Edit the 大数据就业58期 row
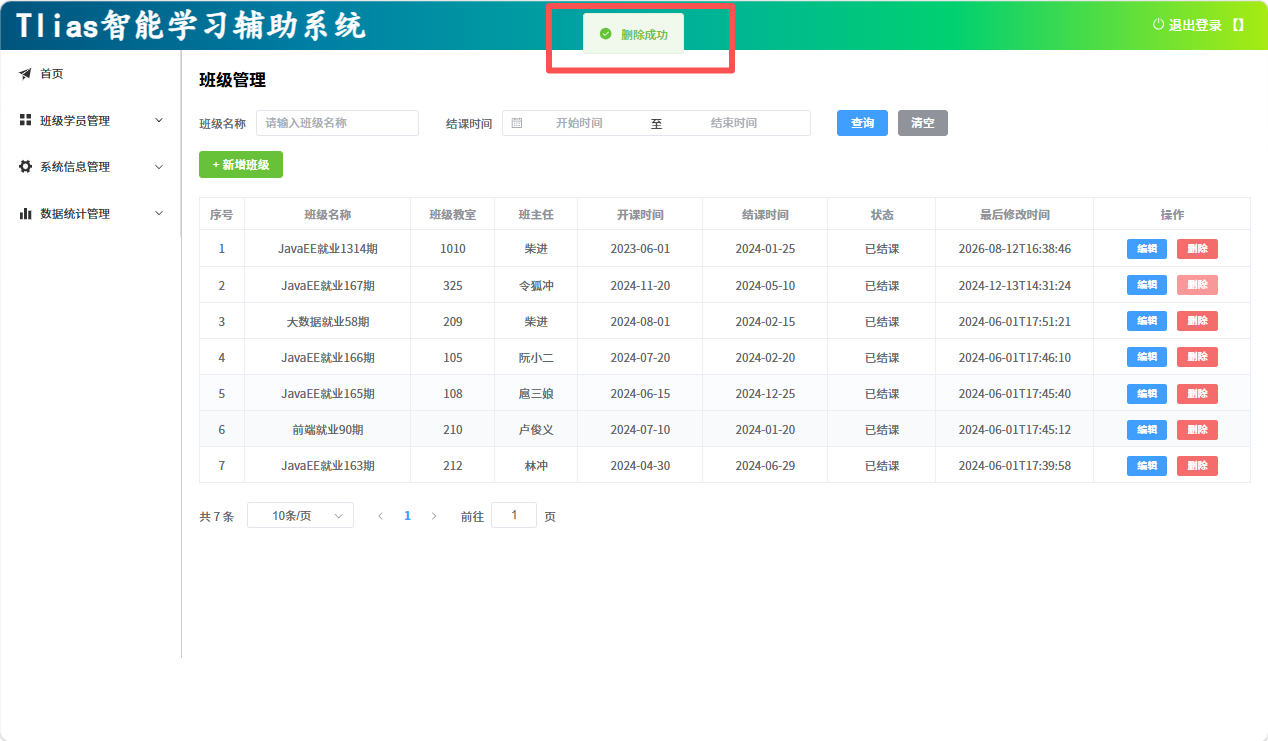The height and width of the screenshot is (741, 1268). click(x=1147, y=321)
